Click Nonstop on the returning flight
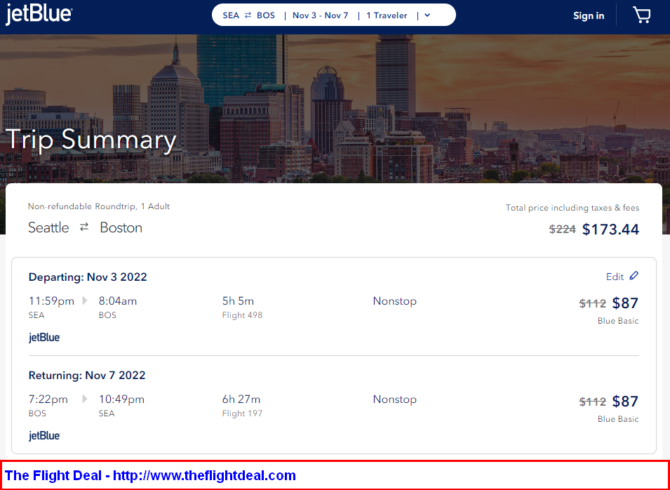The width and height of the screenshot is (670, 490). 394,399
